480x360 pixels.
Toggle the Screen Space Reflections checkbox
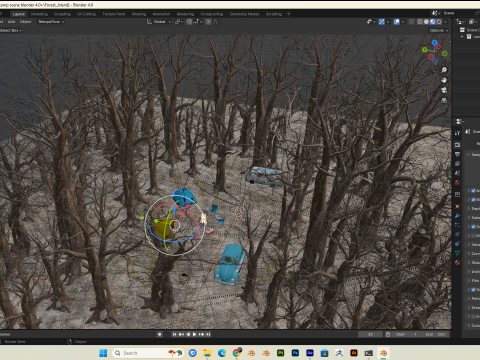(473, 227)
